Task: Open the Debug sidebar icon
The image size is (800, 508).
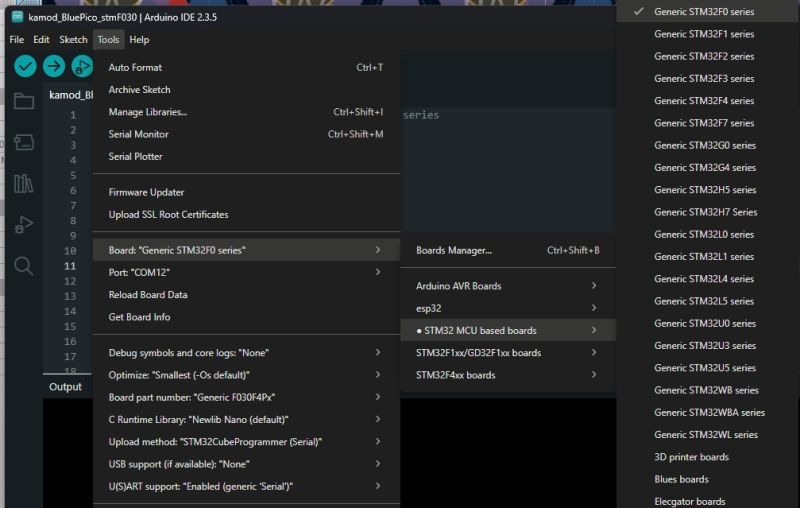Action: click(23, 225)
